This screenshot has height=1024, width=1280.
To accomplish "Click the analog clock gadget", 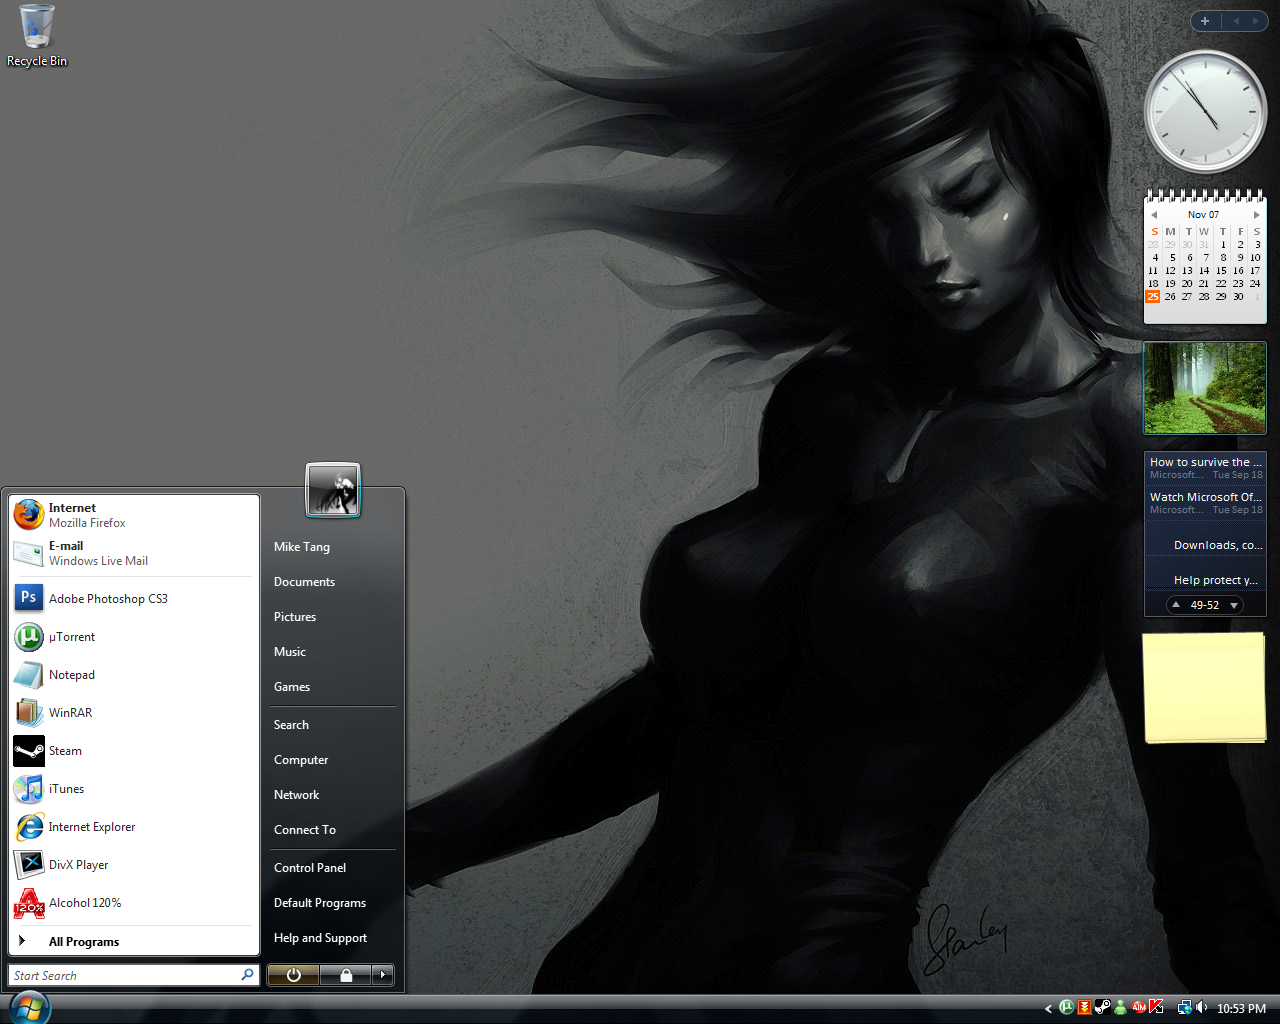I will tap(1205, 111).
